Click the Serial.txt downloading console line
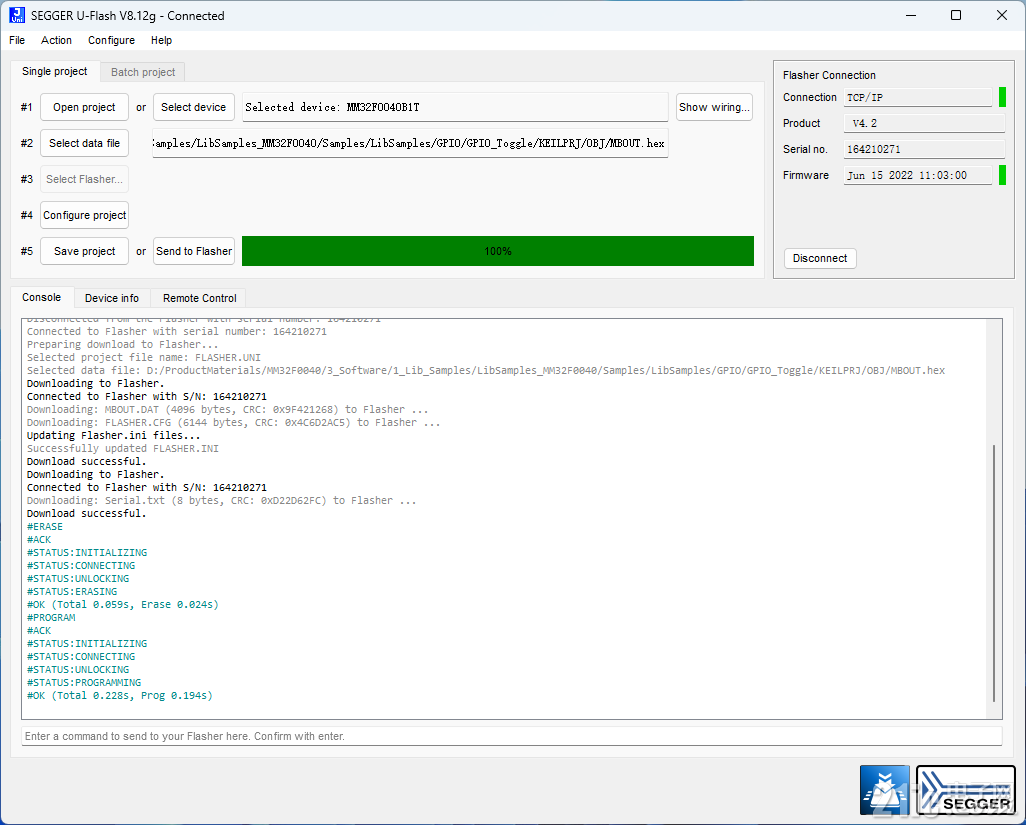The width and height of the screenshot is (1026, 825). 222,500
